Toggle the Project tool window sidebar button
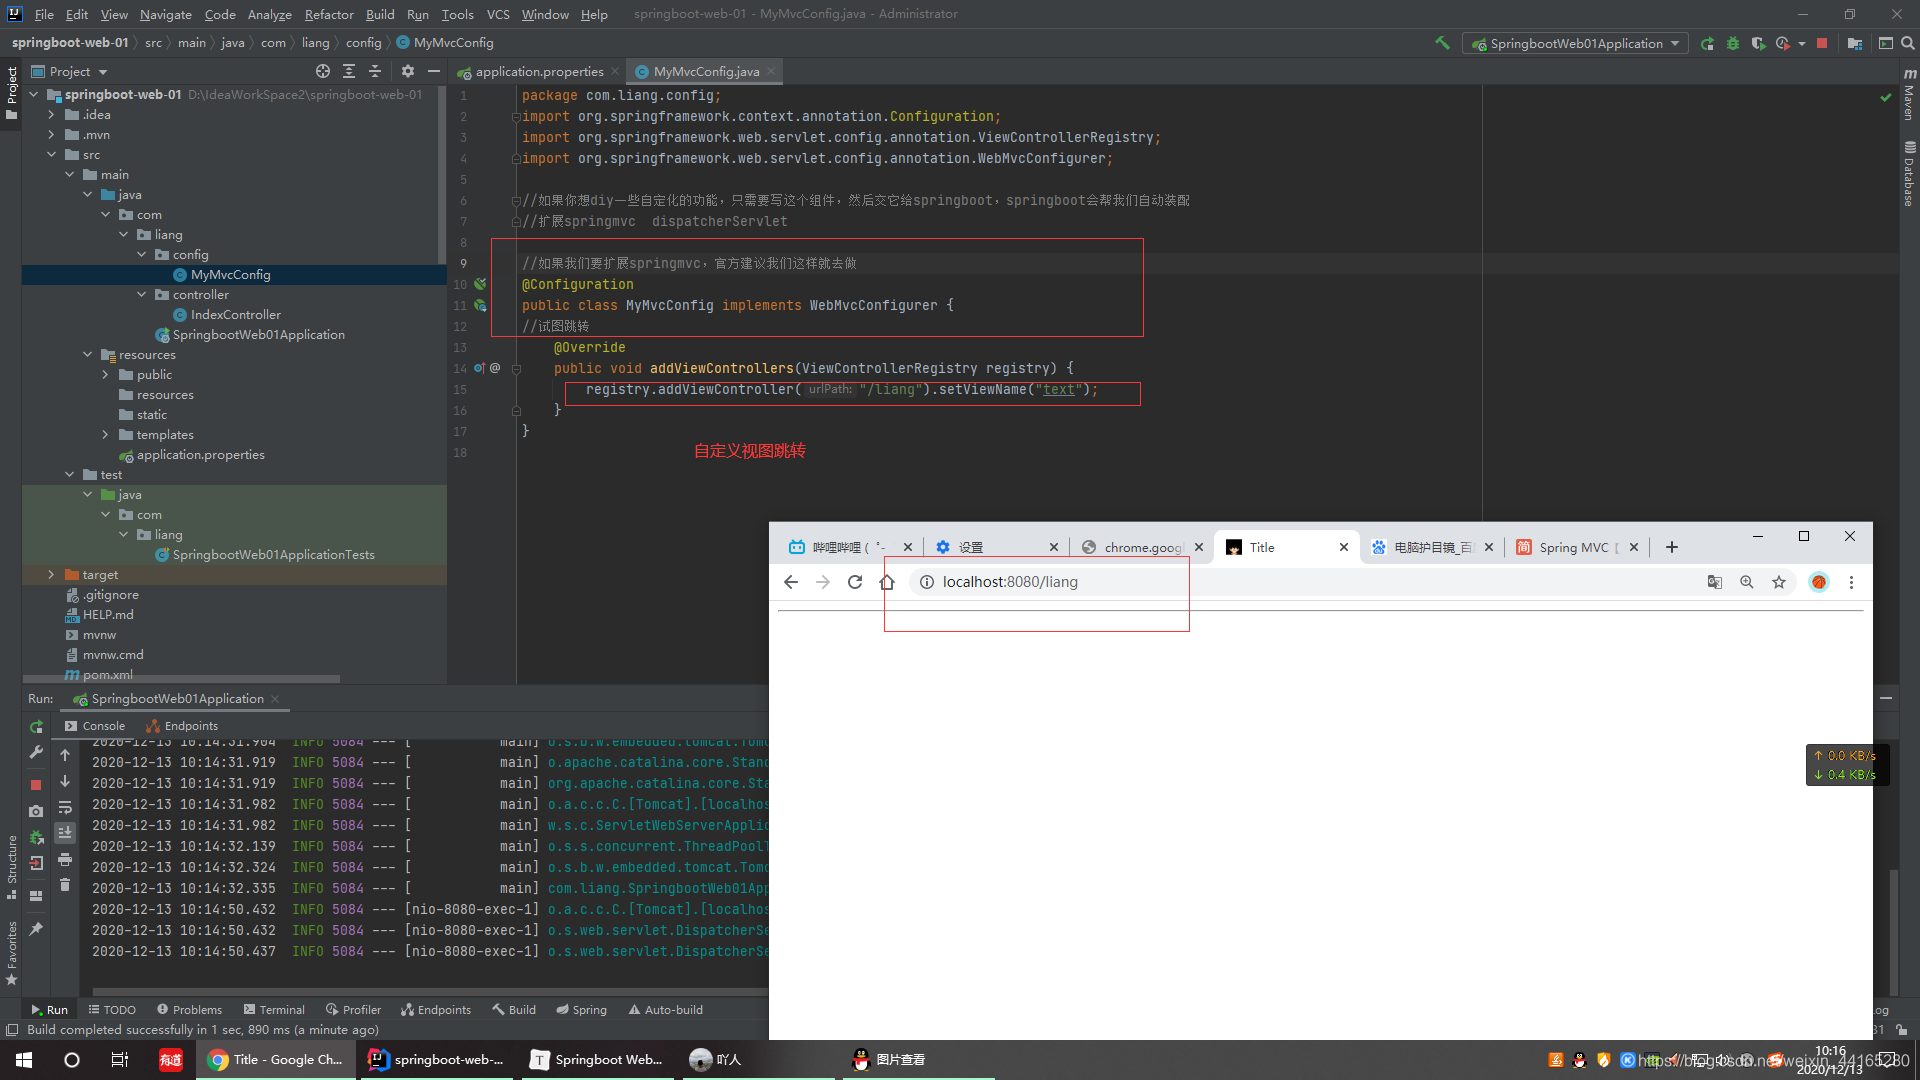The height and width of the screenshot is (1080, 1920). (11, 91)
